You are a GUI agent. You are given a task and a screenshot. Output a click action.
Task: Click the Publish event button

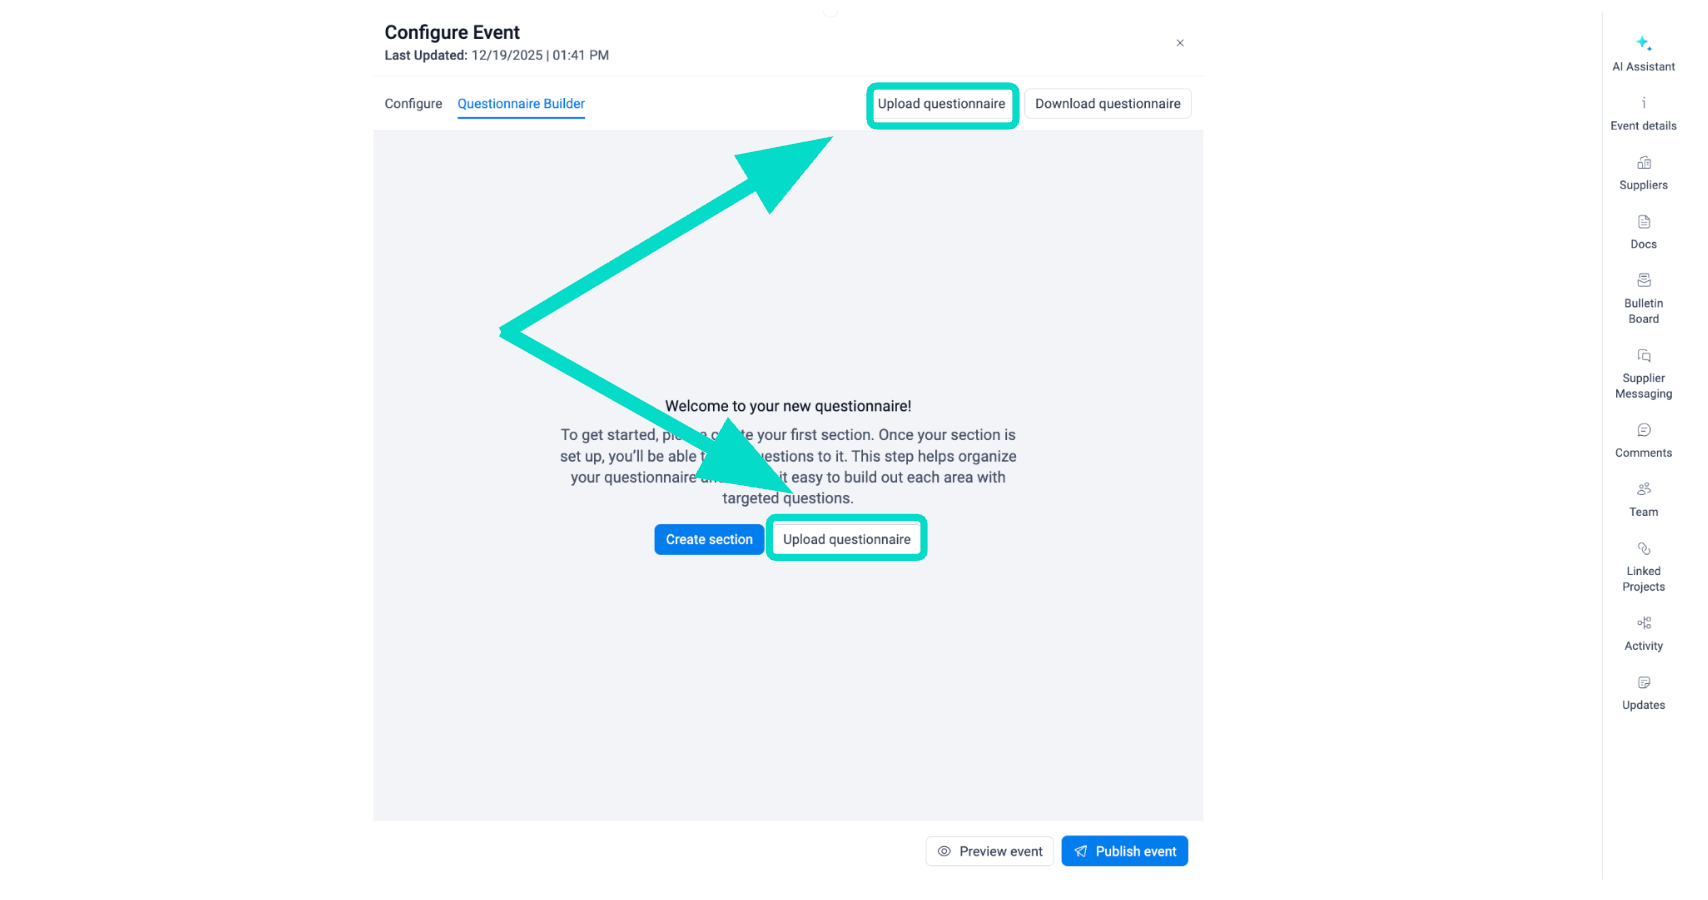click(x=1124, y=852)
